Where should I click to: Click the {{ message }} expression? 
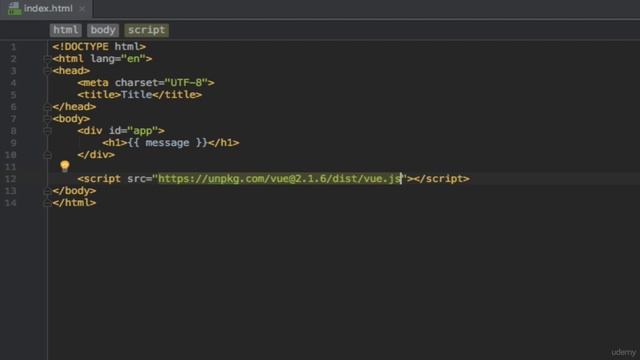(x=167, y=143)
